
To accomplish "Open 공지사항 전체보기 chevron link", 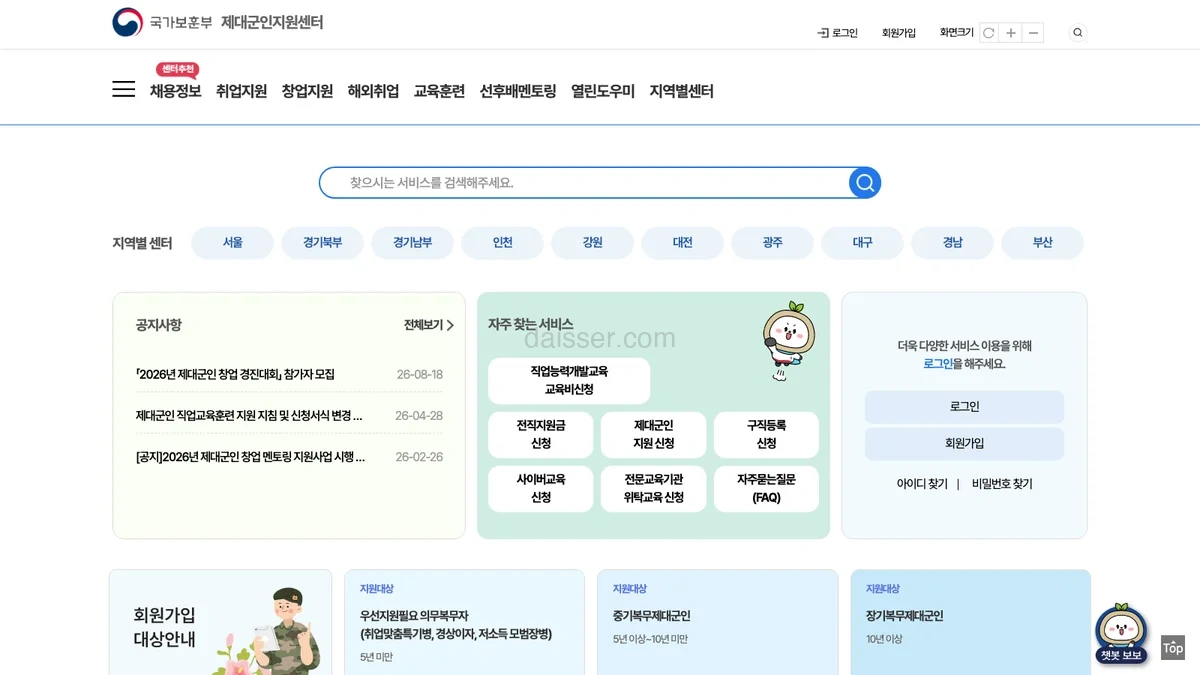I will click(x=429, y=325).
